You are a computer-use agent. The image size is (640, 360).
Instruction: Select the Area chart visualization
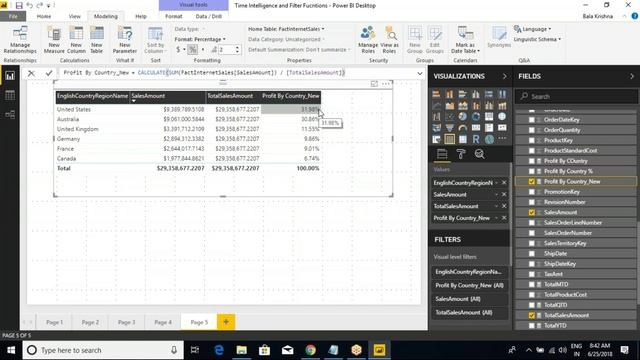pos(449,106)
